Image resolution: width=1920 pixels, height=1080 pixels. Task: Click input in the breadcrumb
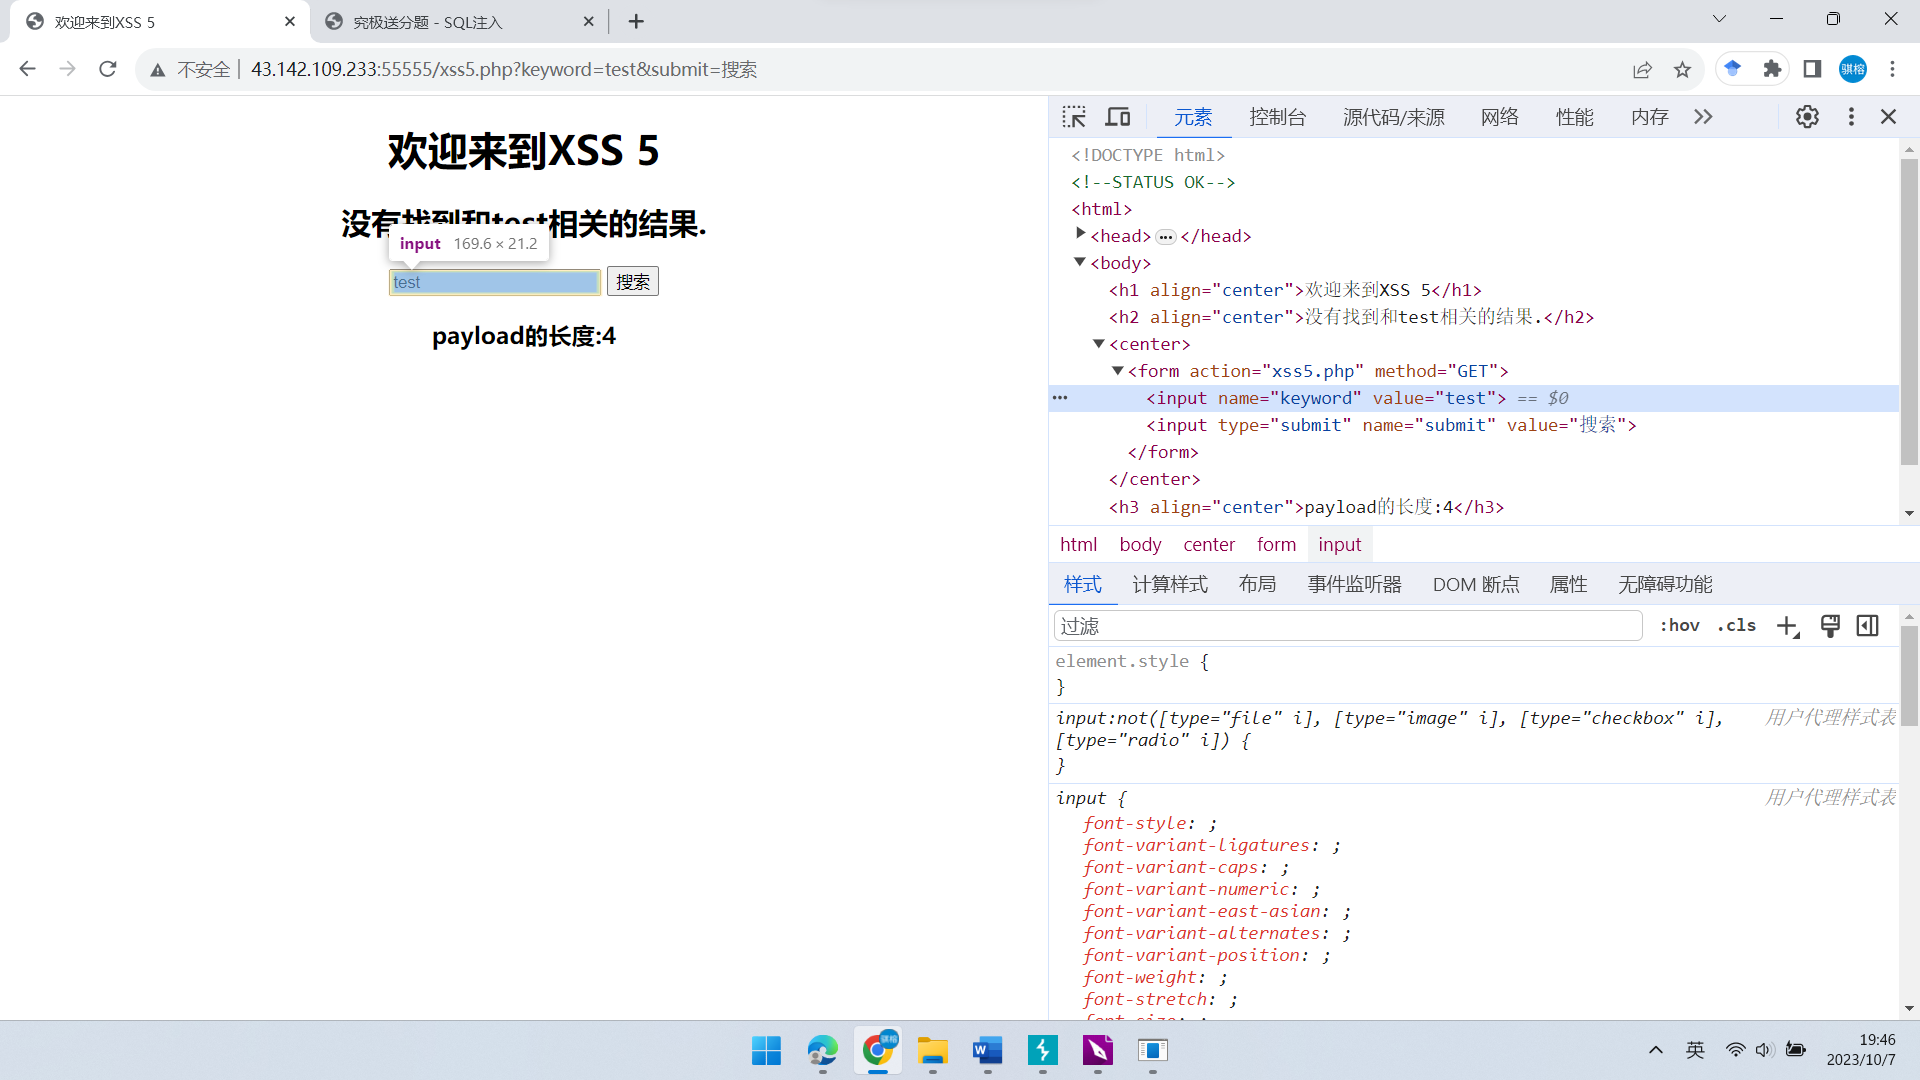(x=1339, y=544)
